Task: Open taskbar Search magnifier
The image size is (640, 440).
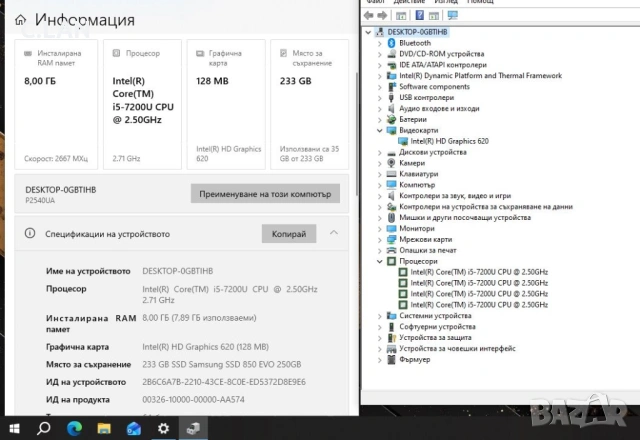Action: [x=44, y=429]
